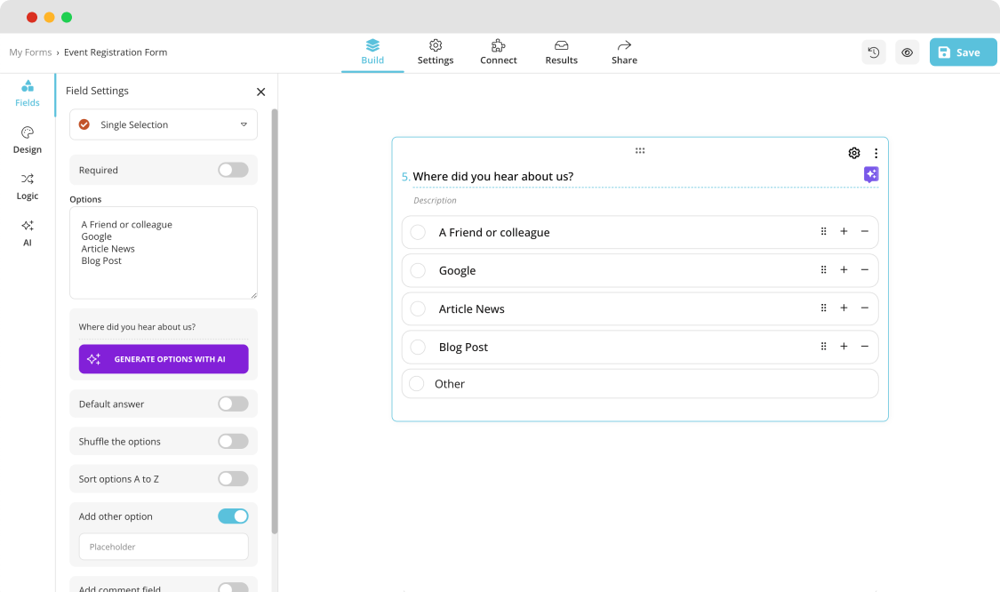Select the Fields sidebar panel
The height and width of the screenshot is (592, 1000).
[27, 93]
